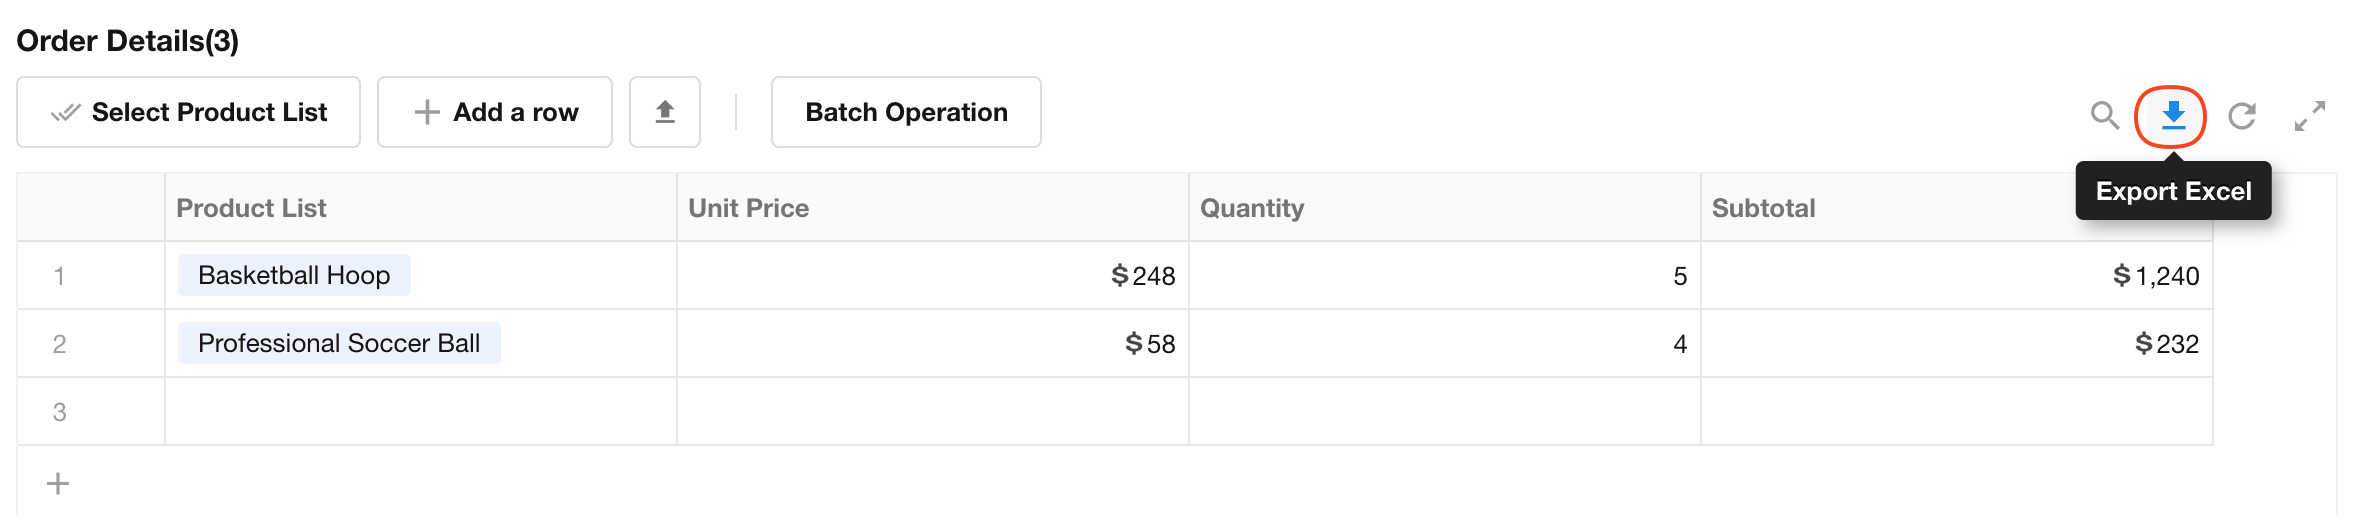This screenshot has width=2368, height=530.
Task: Click the Export Excel download icon
Action: (x=2172, y=116)
